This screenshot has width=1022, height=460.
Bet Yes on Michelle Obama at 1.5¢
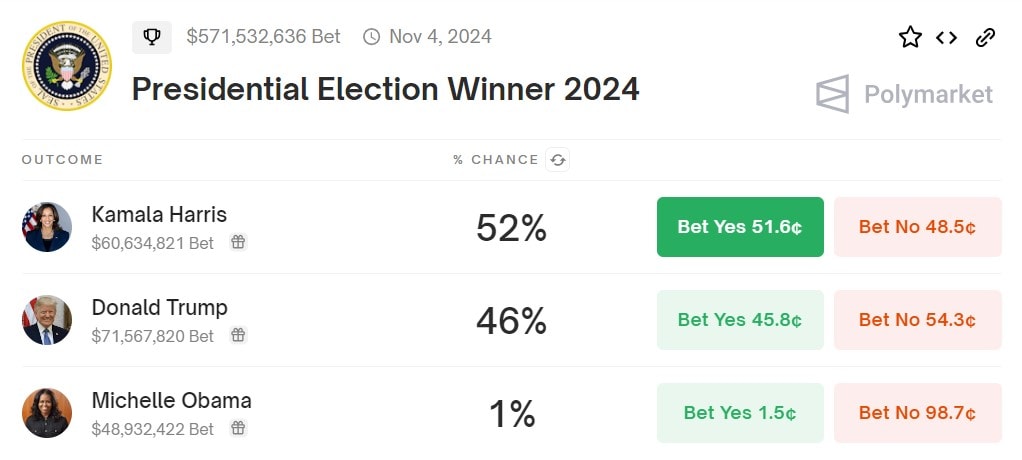[740, 413]
